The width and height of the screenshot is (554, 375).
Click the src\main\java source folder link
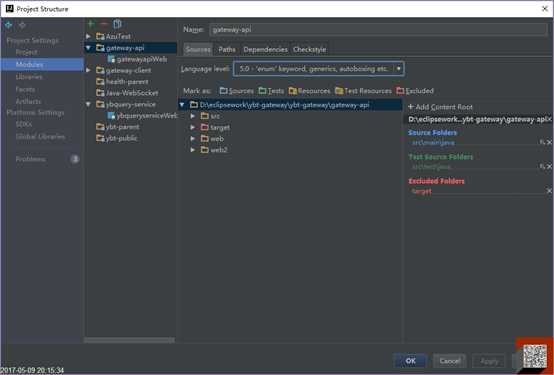click(x=433, y=143)
